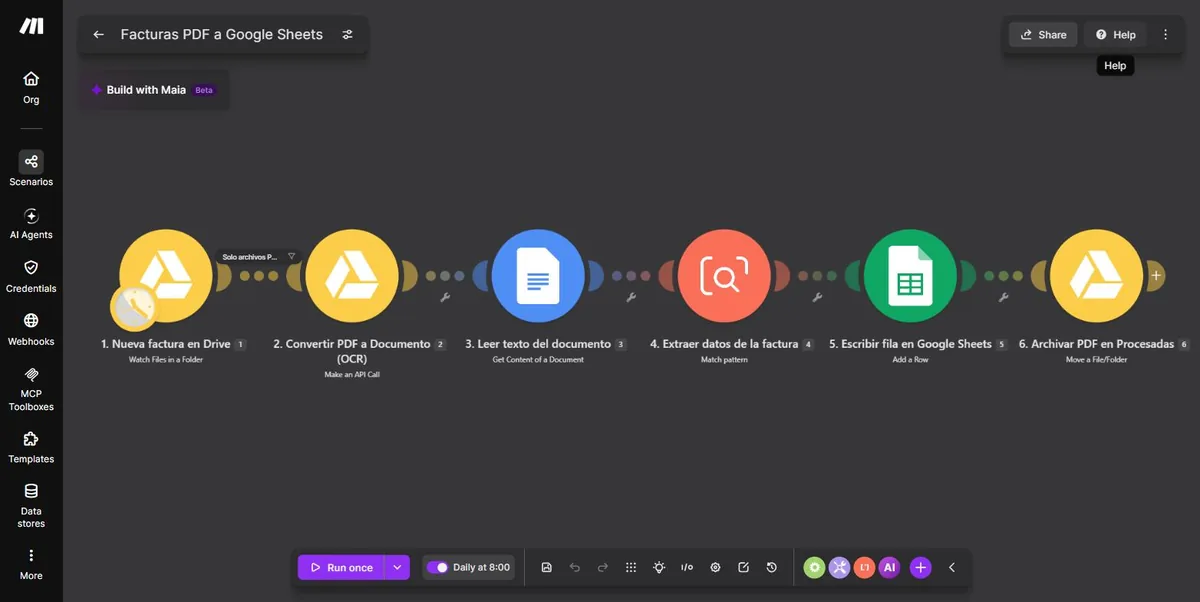
Task: Open MCP Toolboxes
Action: [x=31, y=388]
